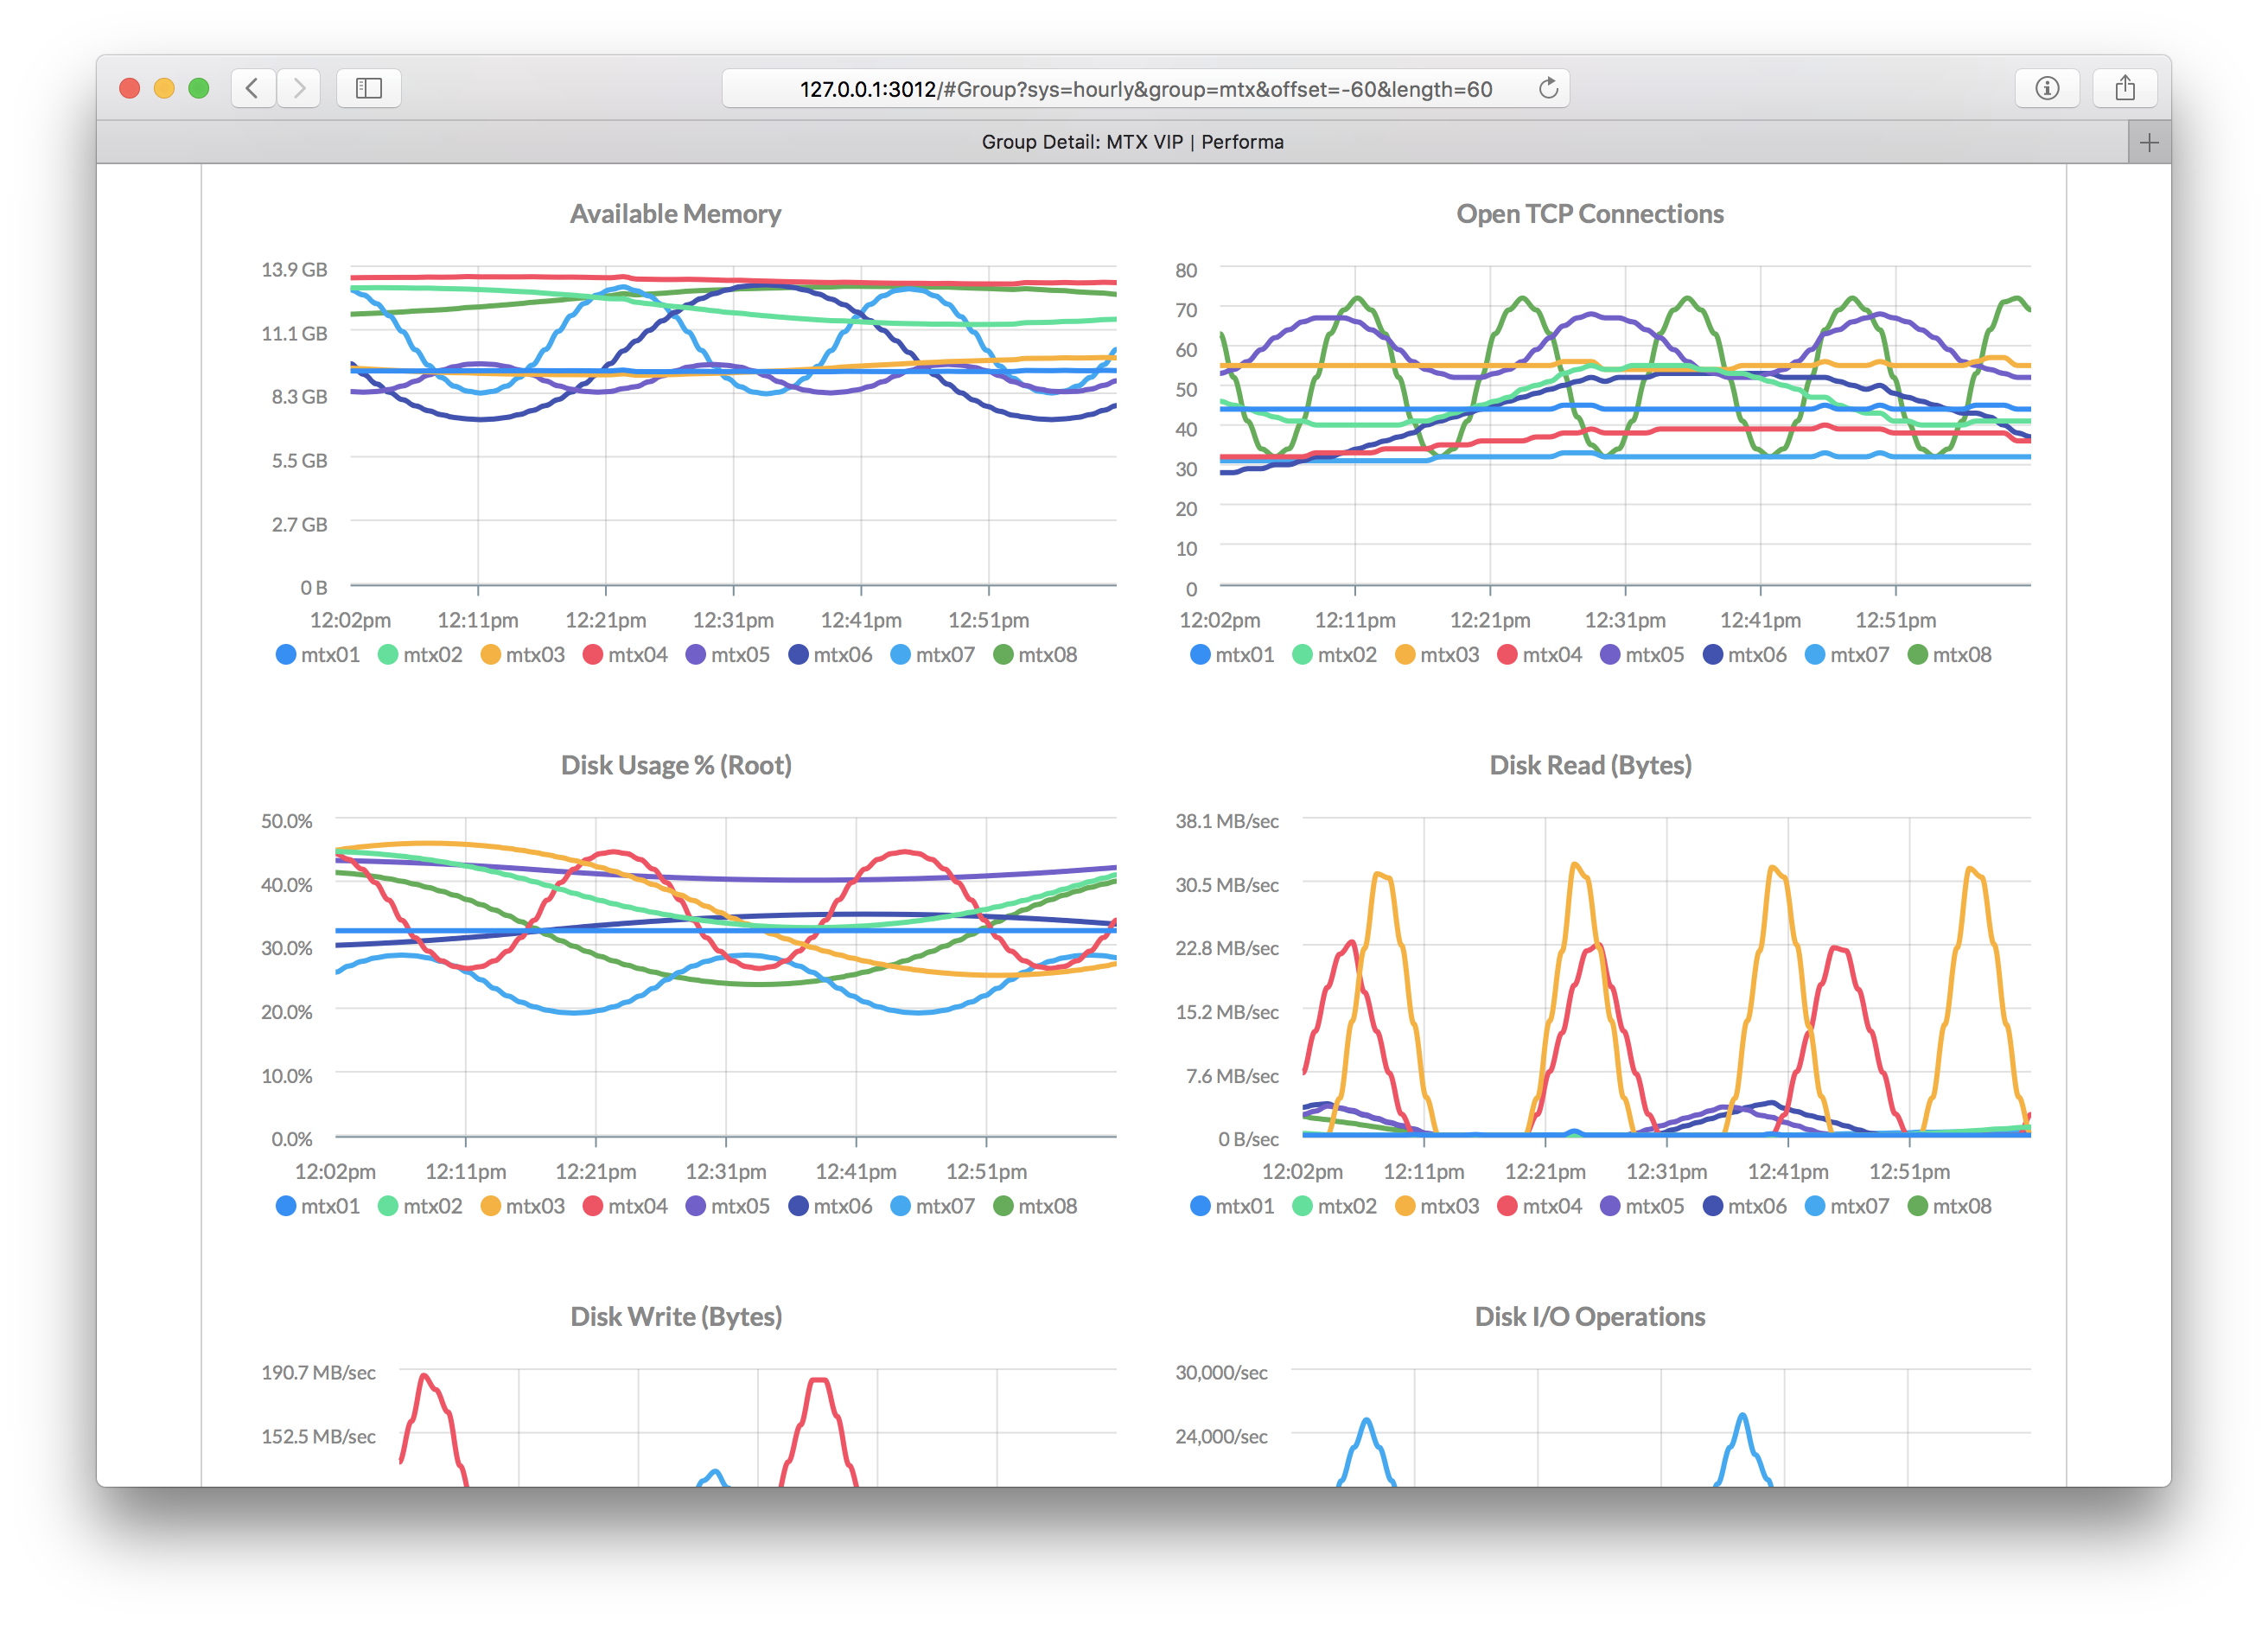The height and width of the screenshot is (1625, 2268).
Task: Click the green fullscreen window button
Action: (199, 88)
